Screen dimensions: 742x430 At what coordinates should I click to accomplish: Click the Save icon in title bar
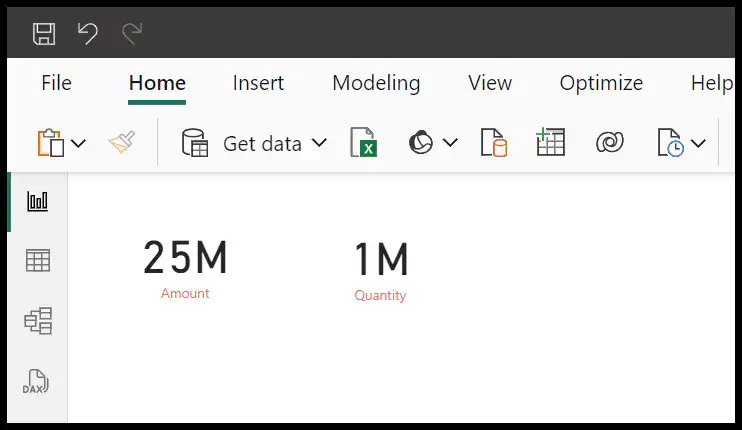(x=44, y=34)
